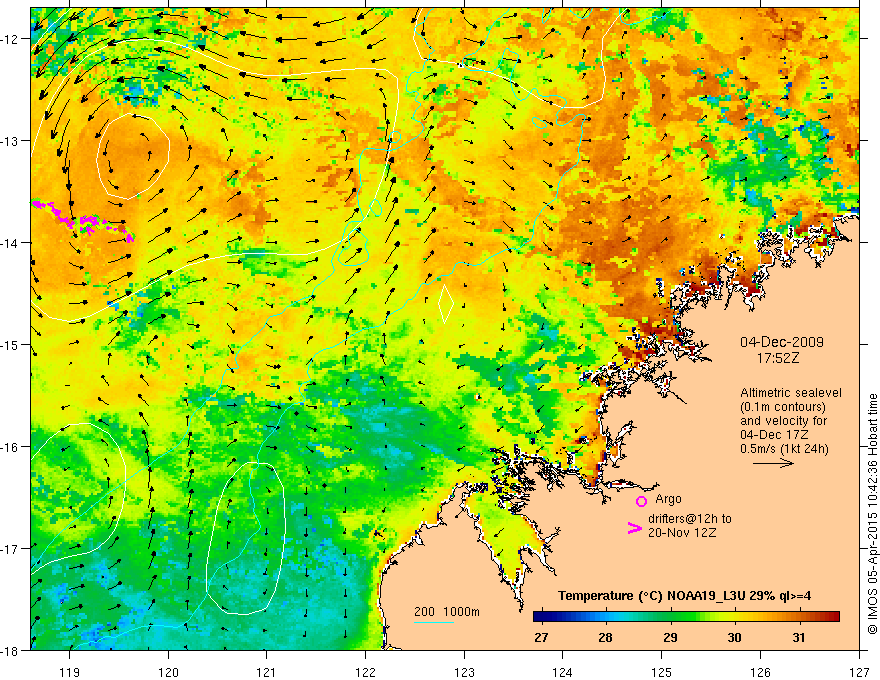Click longitude axis label 120

pyautogui.click(x=168, y=672)
